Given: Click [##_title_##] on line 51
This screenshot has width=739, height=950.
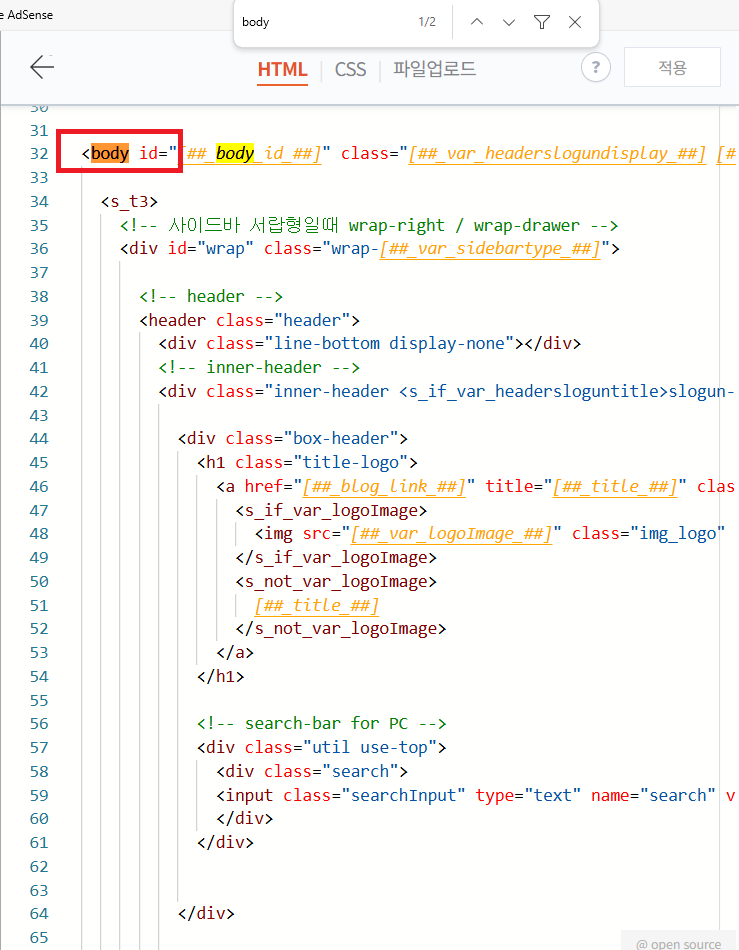Looking at the screenshot, I should [317, 605].
